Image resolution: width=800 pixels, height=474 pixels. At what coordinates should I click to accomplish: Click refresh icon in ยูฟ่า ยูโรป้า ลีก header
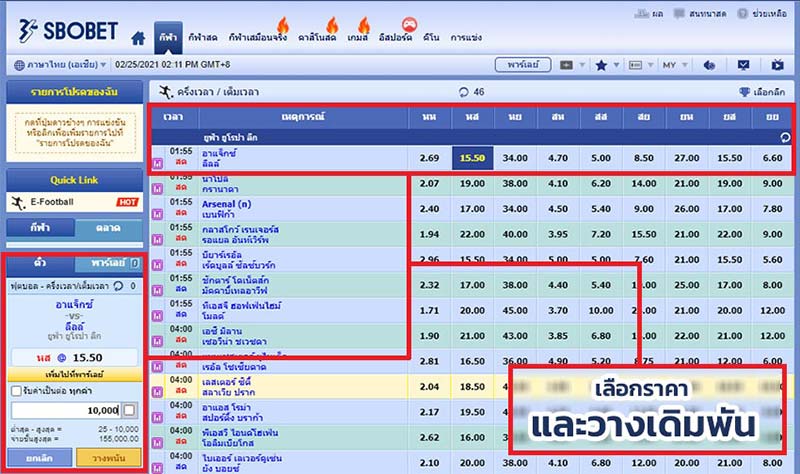pyautogui.click(x=785, y=137)
